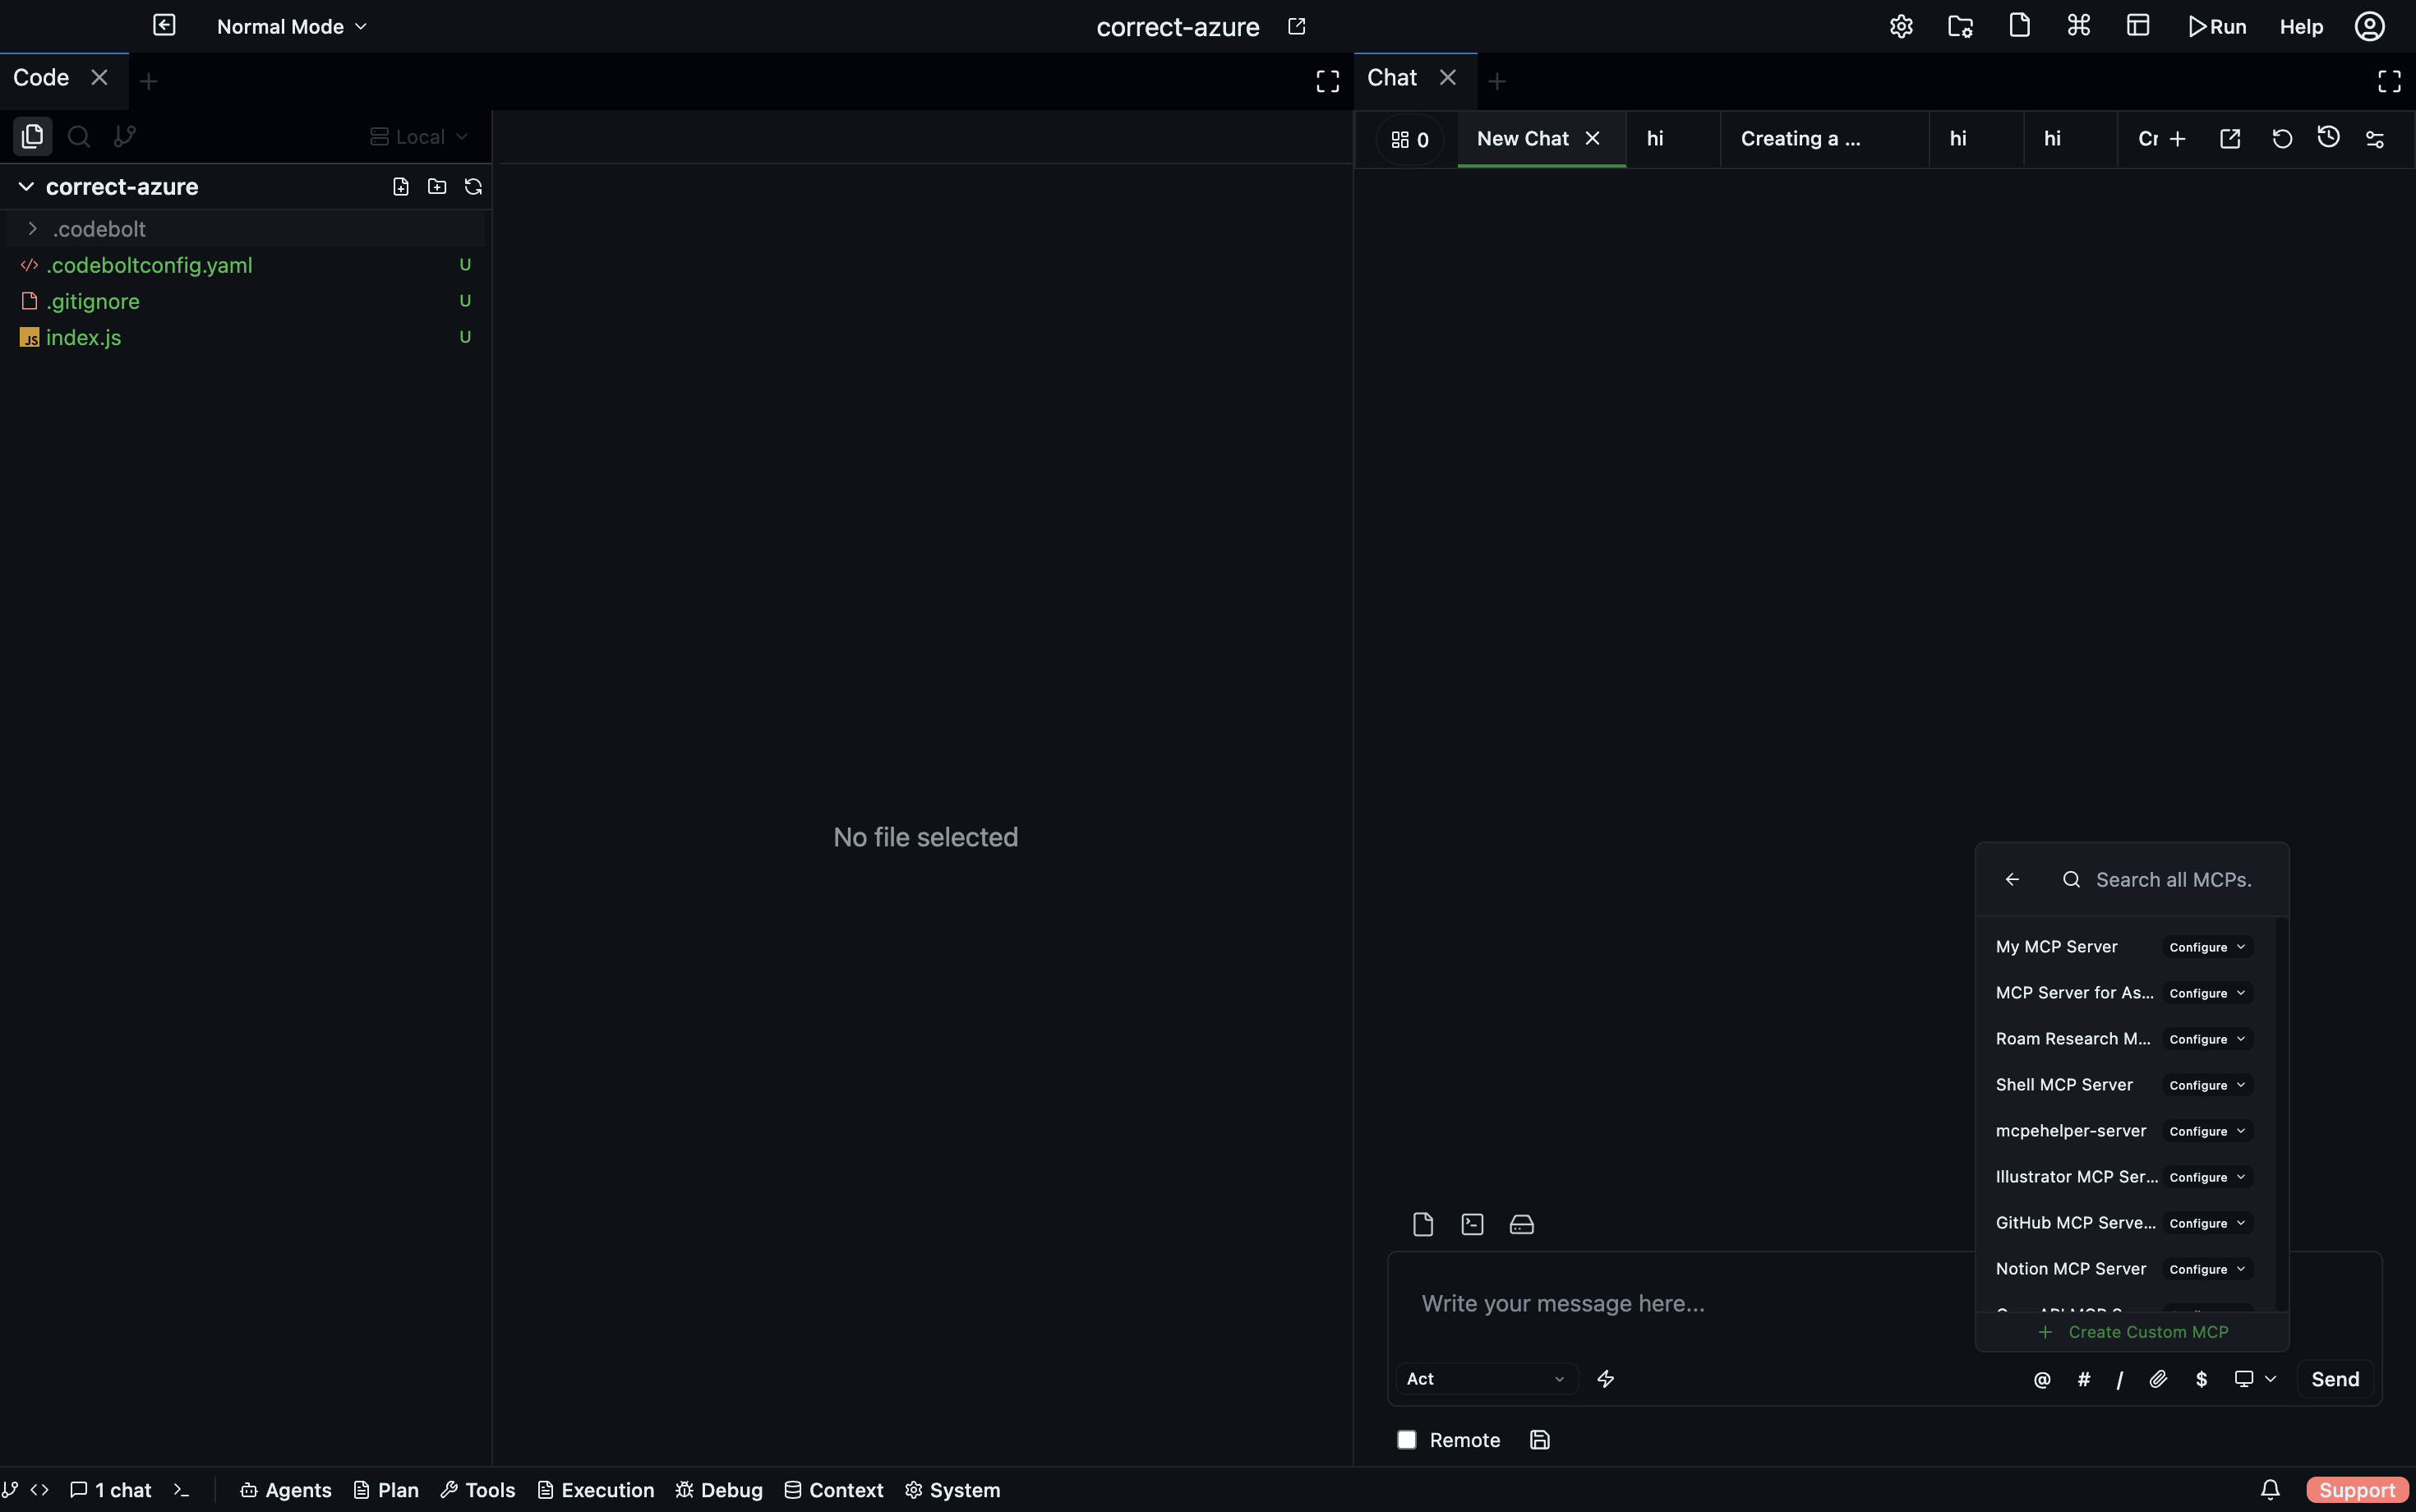This screenshot has width=2416, height=1512.
Task: Create a new file in the explorer
Action: [399, 186]
